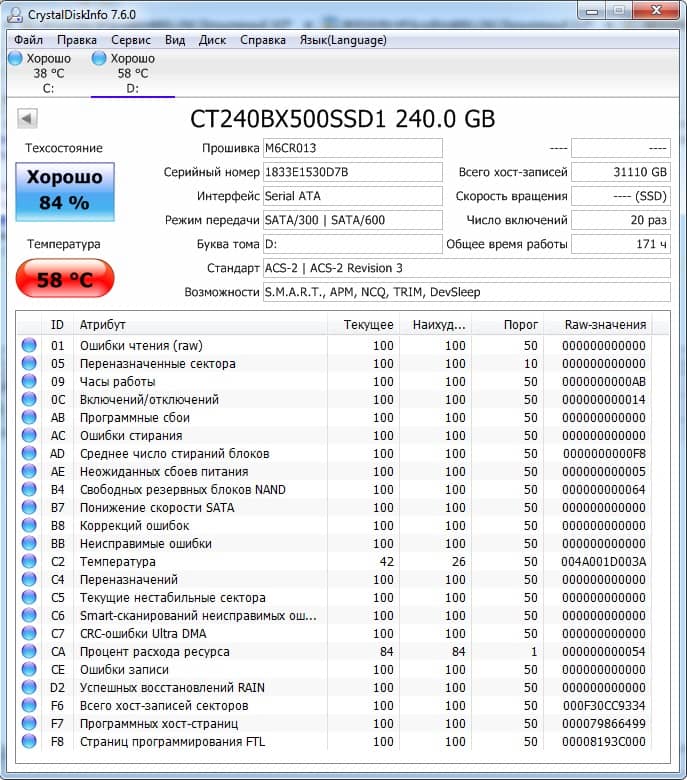Open the Сервис menu
The image size is (687, 780).
point(131,40)
